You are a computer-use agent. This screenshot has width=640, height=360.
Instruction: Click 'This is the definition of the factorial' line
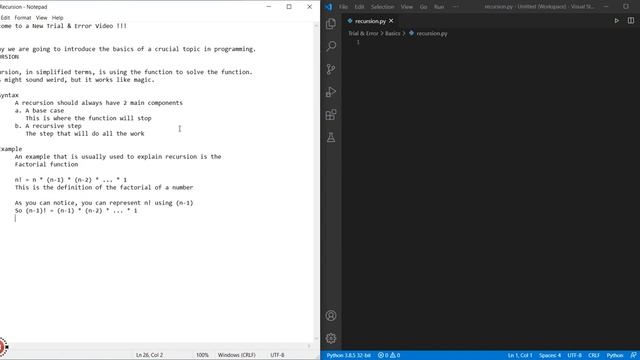point(104,188)
